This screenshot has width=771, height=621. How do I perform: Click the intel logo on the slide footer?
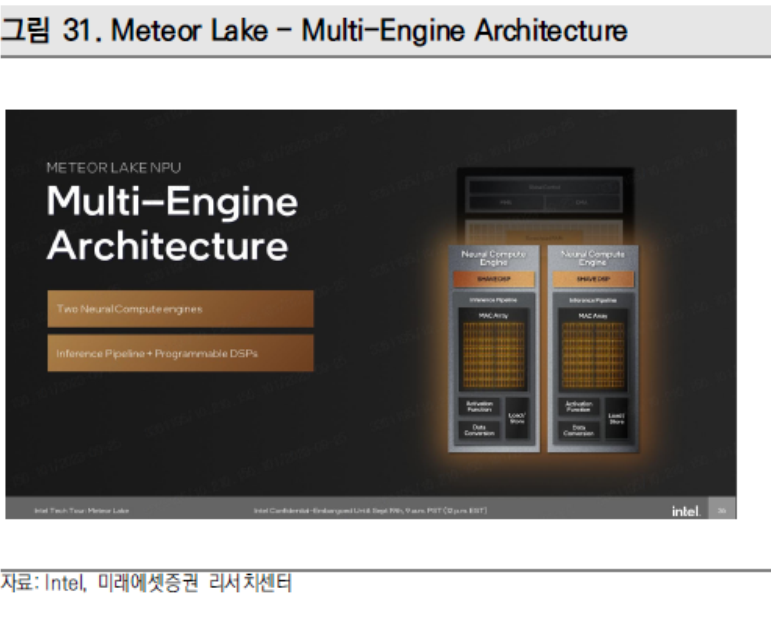685,511
